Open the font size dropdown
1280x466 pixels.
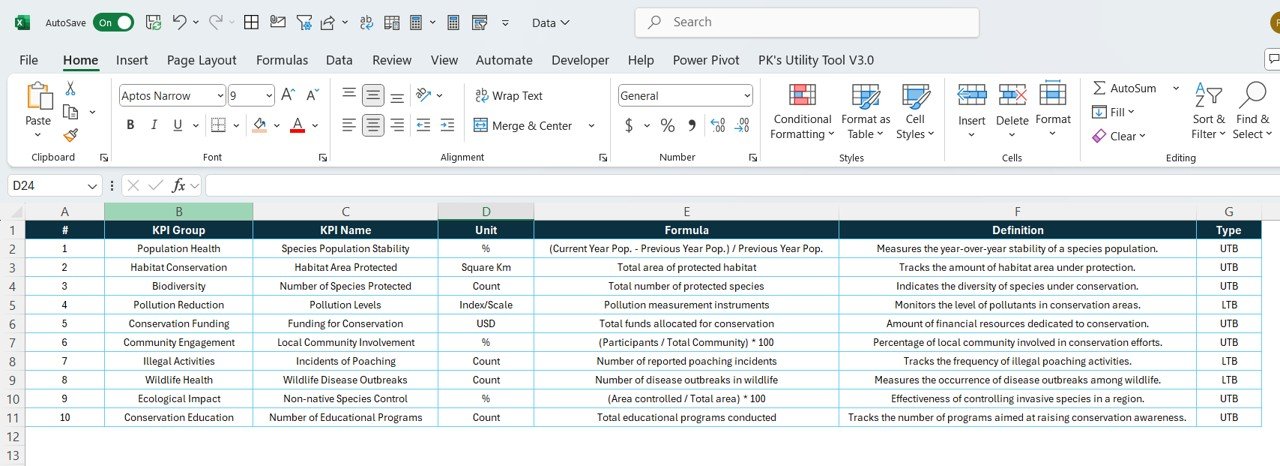[251, 96]
